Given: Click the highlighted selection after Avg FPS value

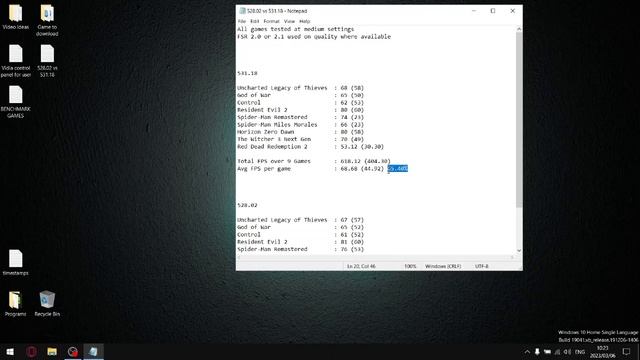Looking at the screenshot, I should [x=398, y=169].
